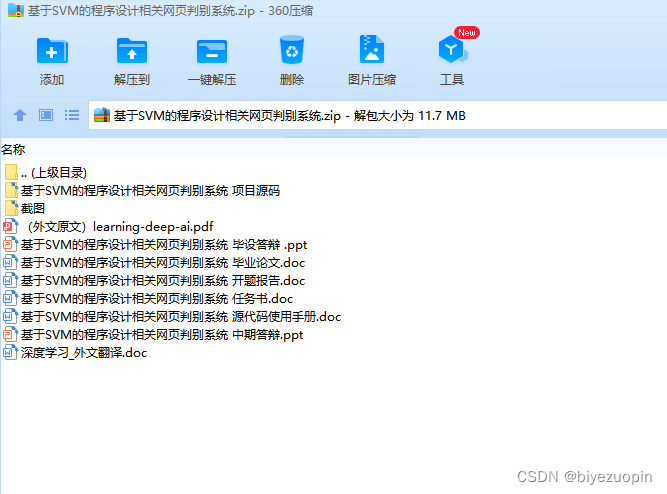Click the zip archive icon in path bar
Screen dimensions: 667x494
(102, 115)
